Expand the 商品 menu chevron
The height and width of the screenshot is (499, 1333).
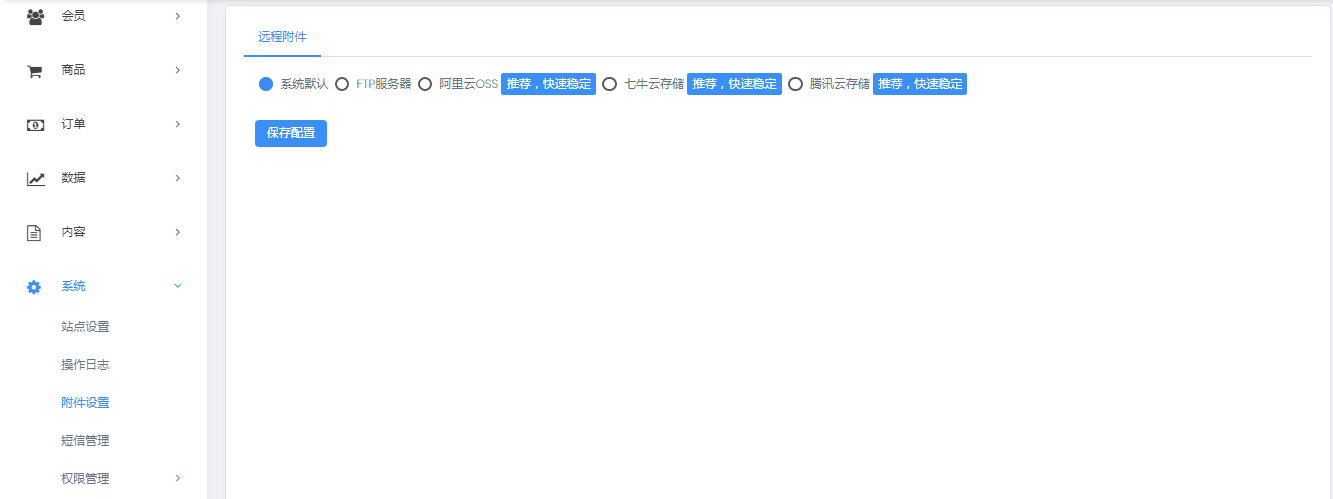[x=178, y=70]
